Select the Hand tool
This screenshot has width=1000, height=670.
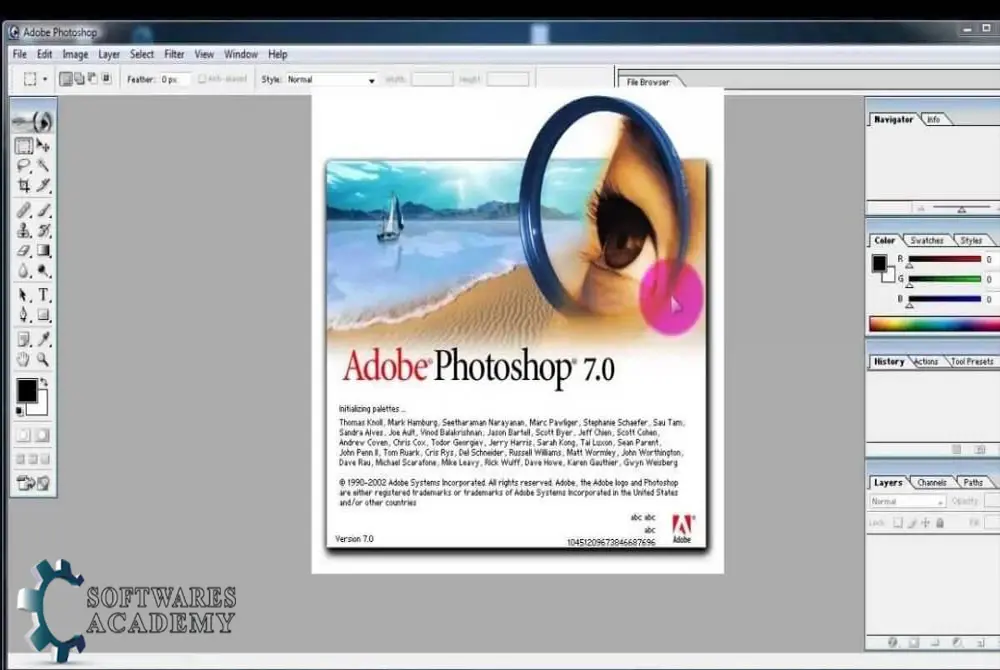[24, 360]
